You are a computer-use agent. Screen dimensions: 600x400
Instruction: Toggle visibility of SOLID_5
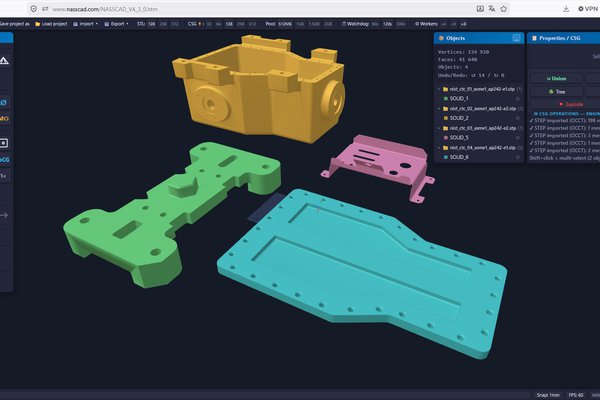(x=518, y=137)
